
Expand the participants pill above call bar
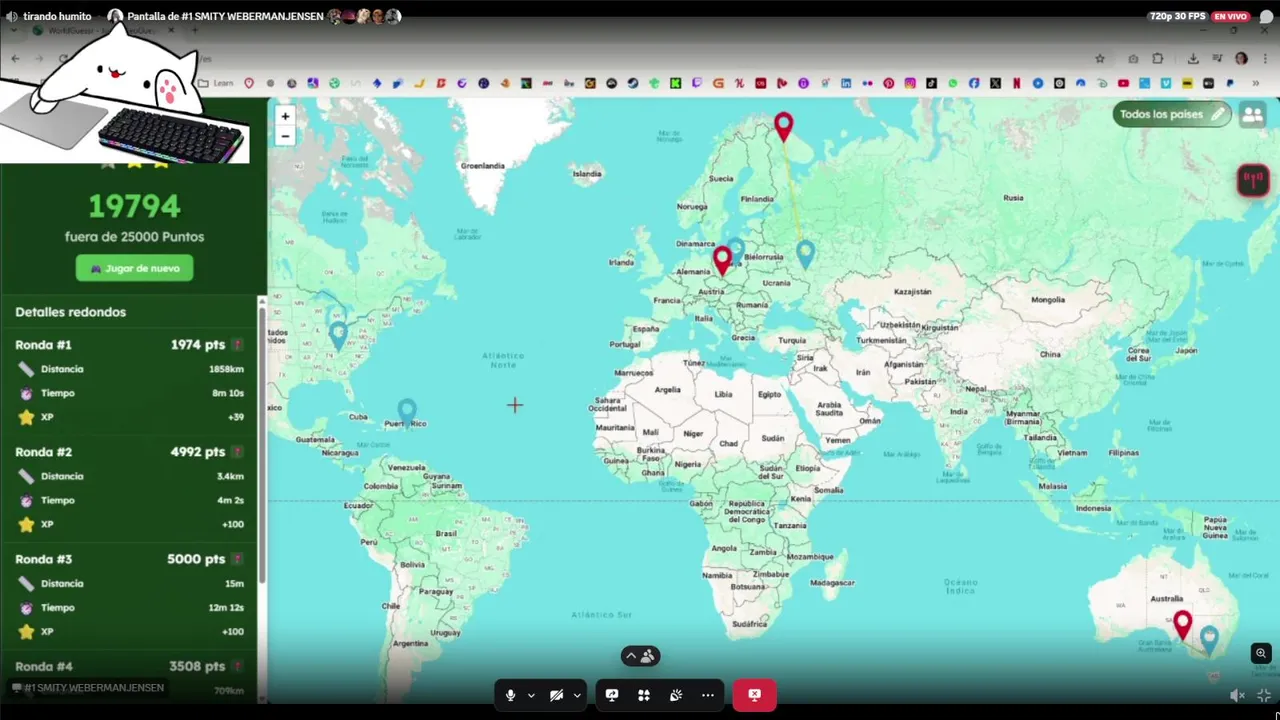click(x=640, y=656)
